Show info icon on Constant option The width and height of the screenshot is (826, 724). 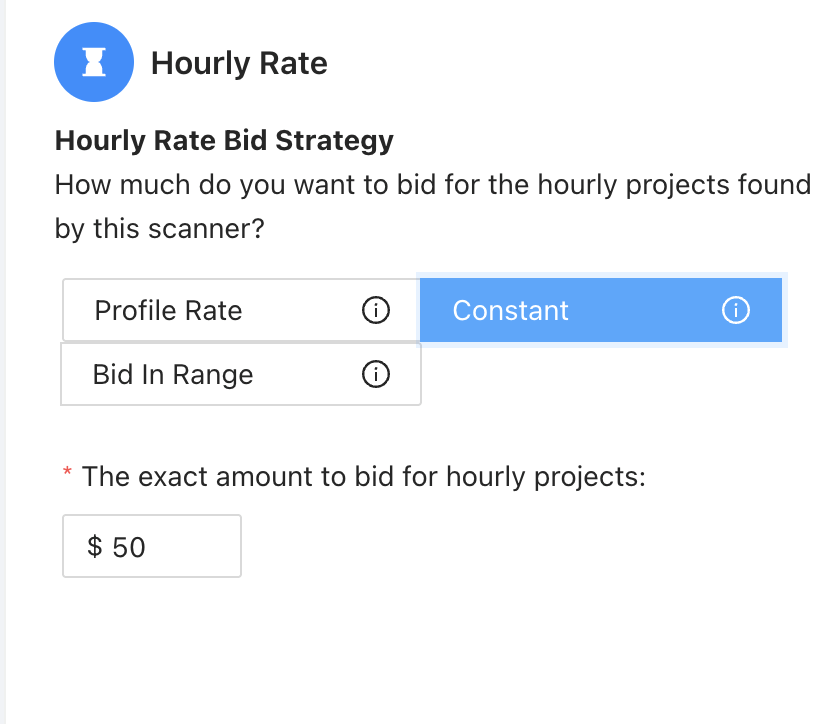point(735,310)
